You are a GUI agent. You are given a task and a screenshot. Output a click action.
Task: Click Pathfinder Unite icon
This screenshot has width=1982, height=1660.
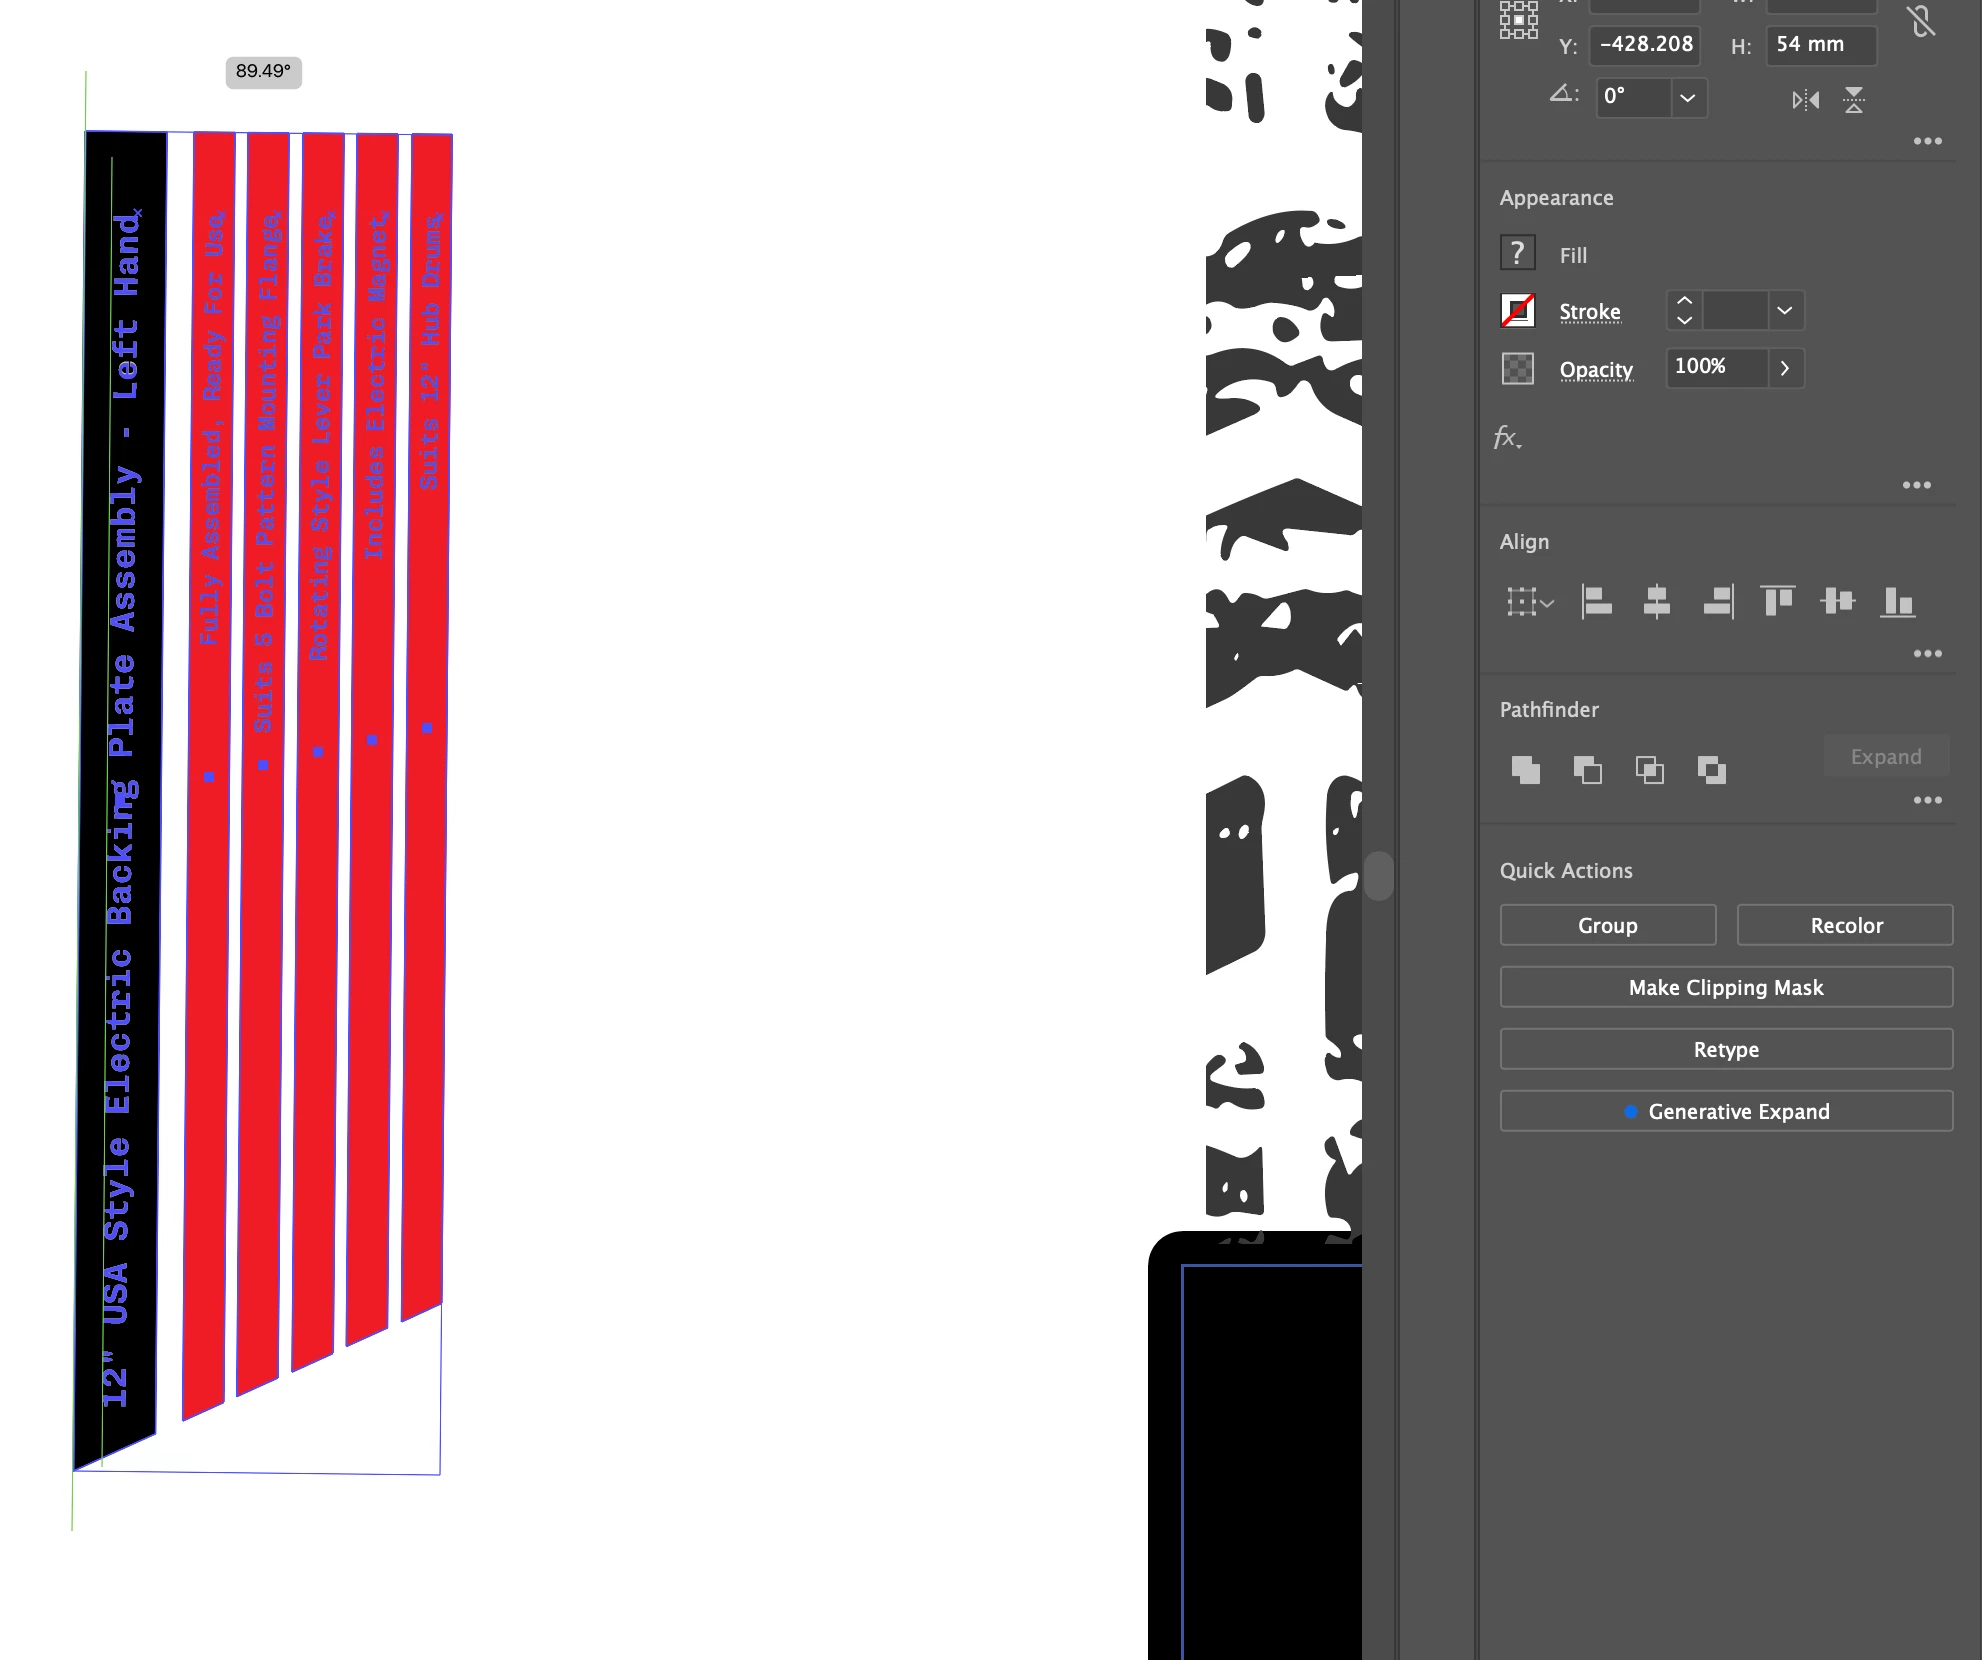point(1525,770)
